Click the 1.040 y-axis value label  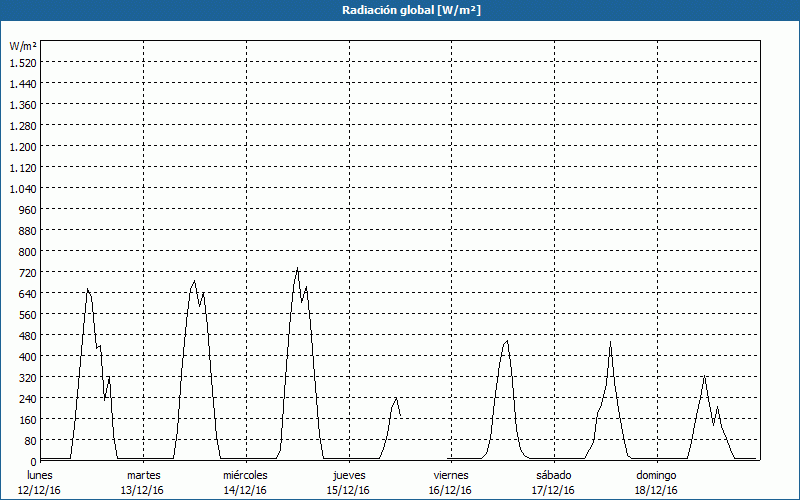coord(22,188)
